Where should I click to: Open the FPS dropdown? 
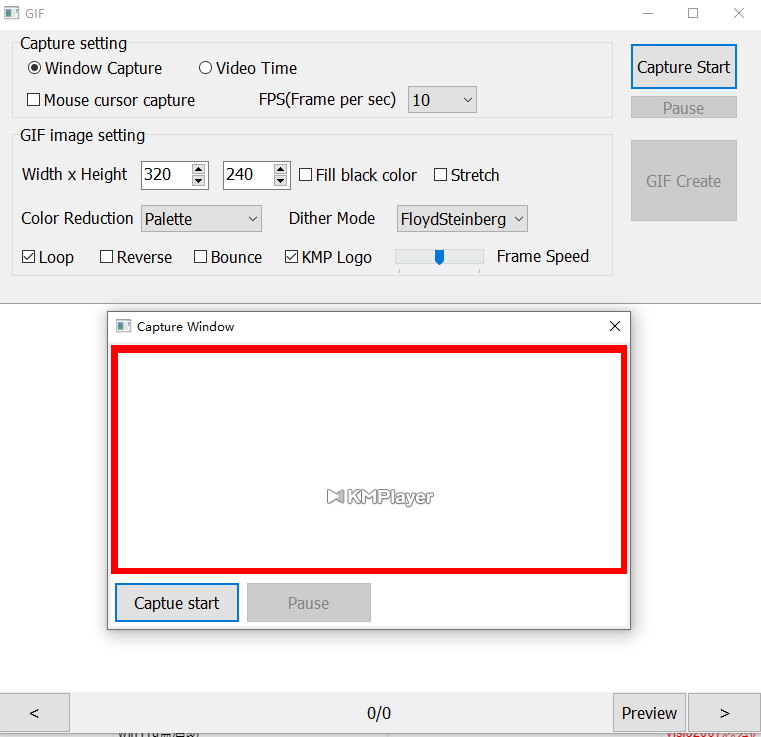point(442,100)
